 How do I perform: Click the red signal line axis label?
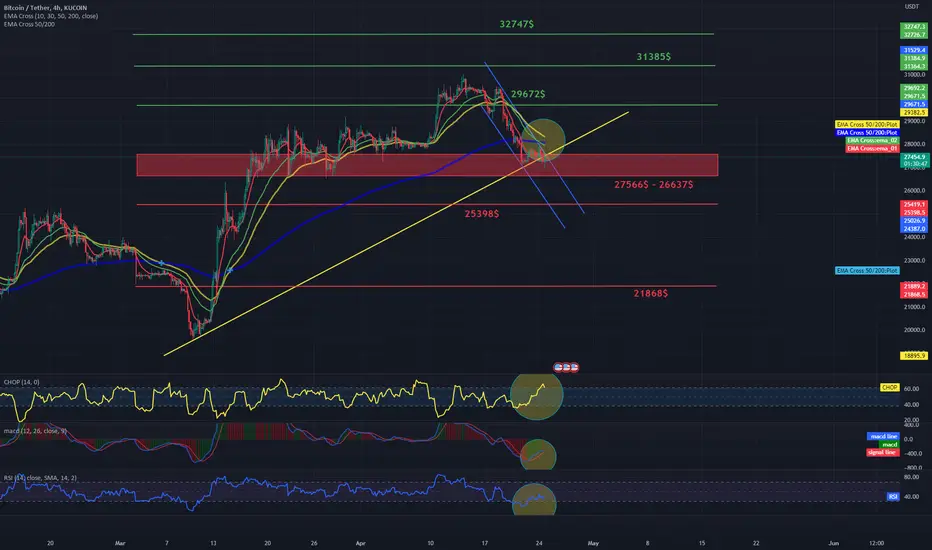coord(883,452)
